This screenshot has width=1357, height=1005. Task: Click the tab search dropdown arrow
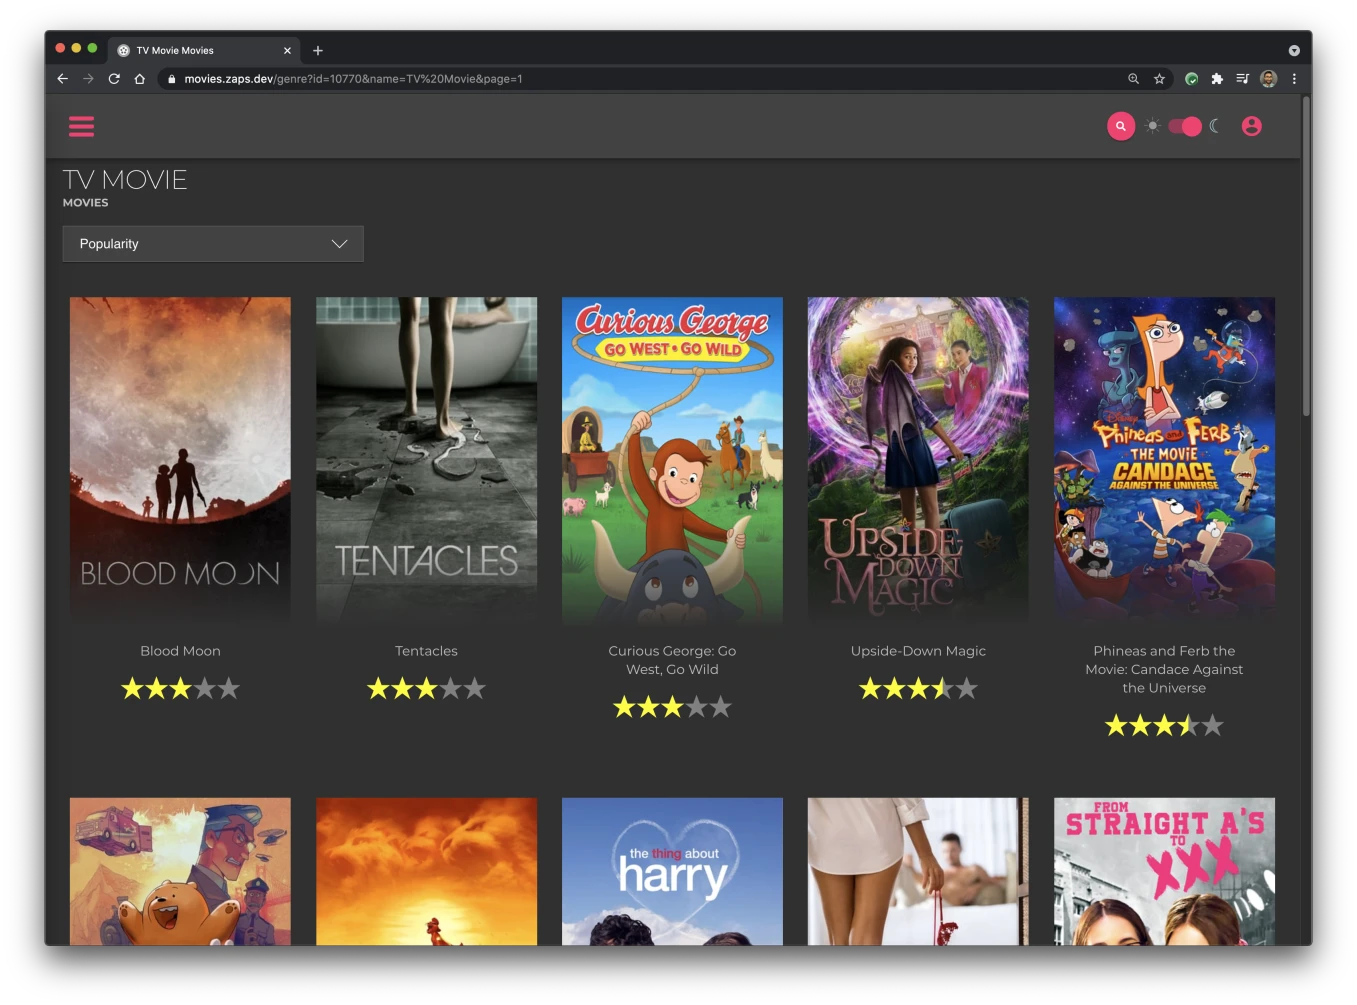[1294, 50]
